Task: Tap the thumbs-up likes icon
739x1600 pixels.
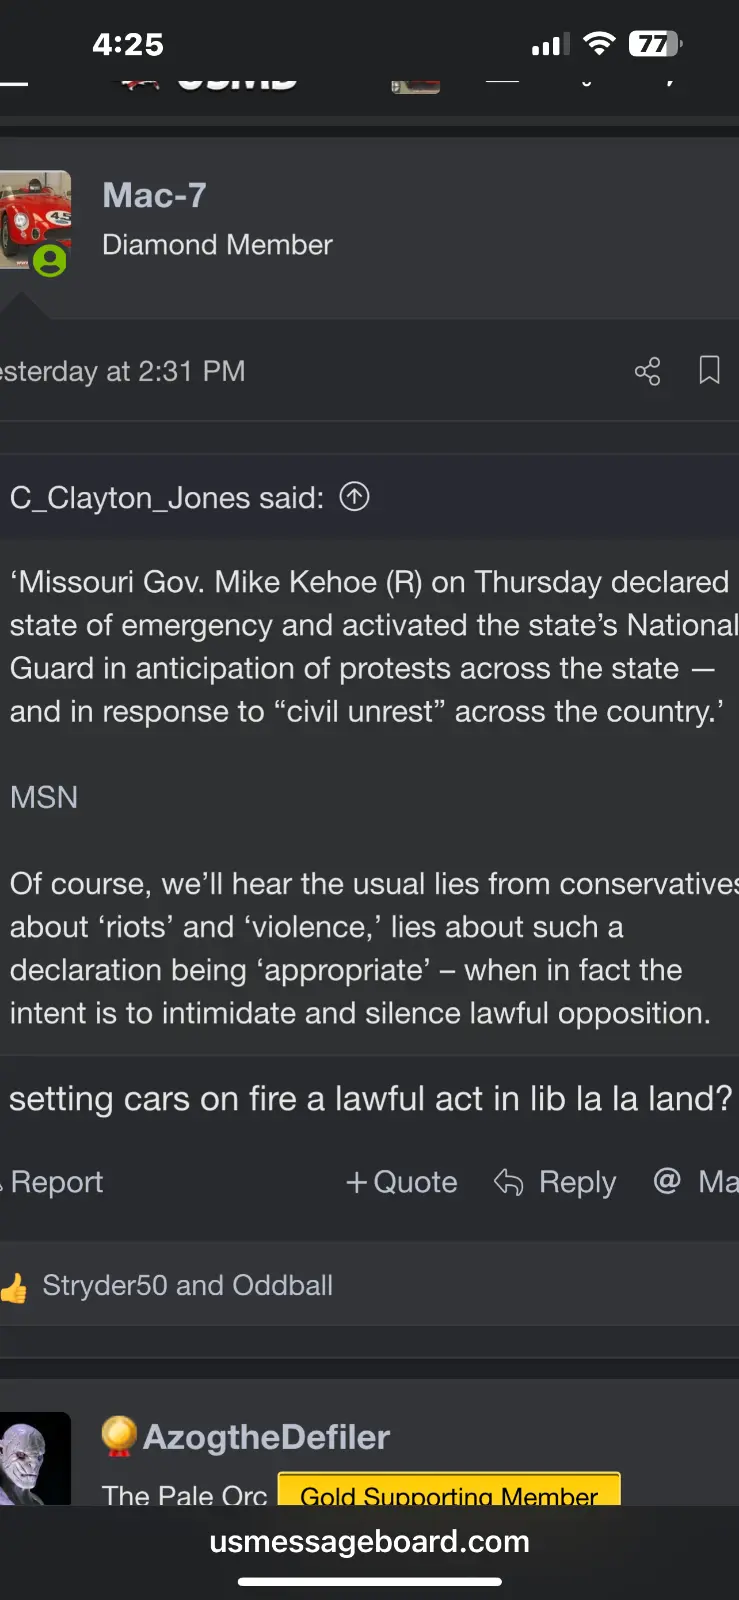Action: point(14,1288)
